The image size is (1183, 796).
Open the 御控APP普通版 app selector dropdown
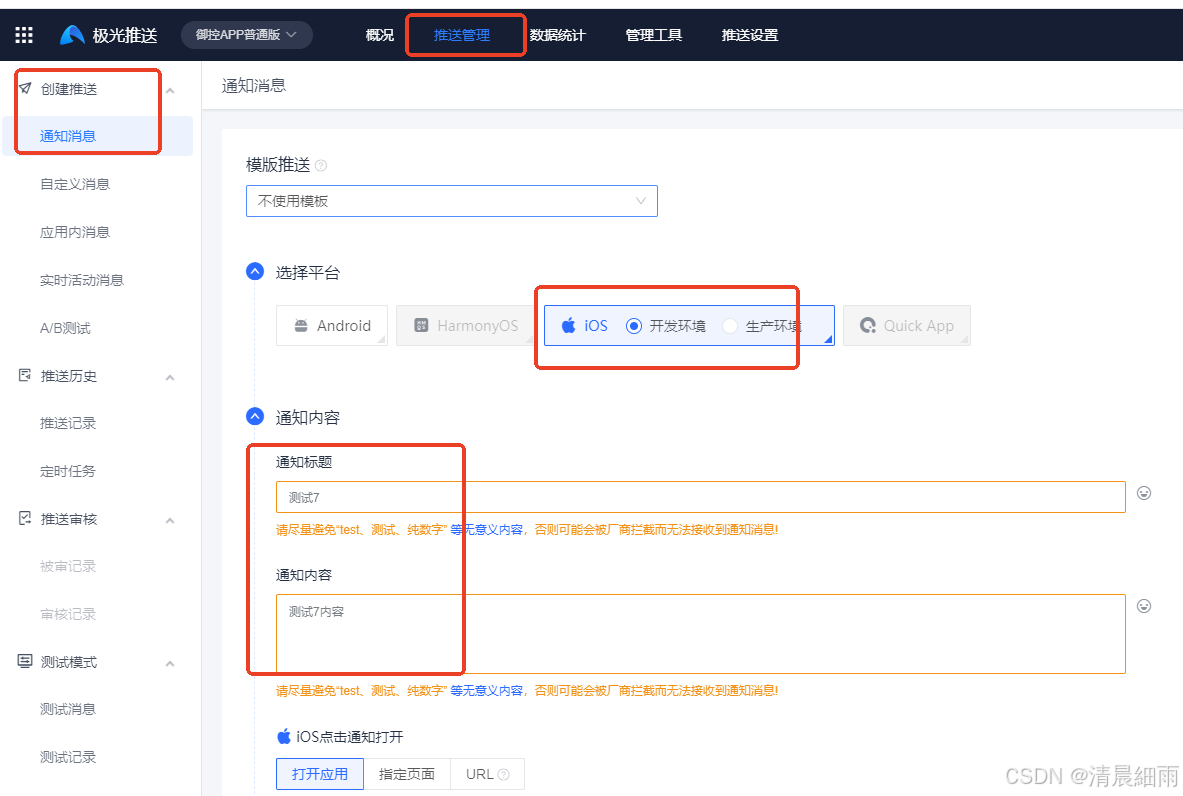pyautogui.click(x=247, y=35)
